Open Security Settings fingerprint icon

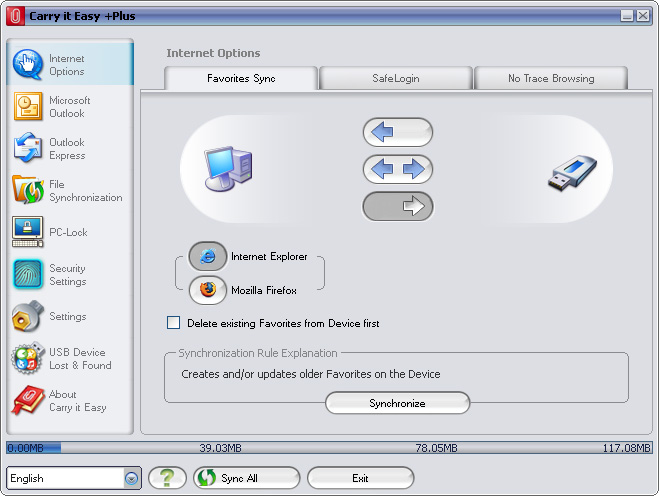(x=28, y=274)
